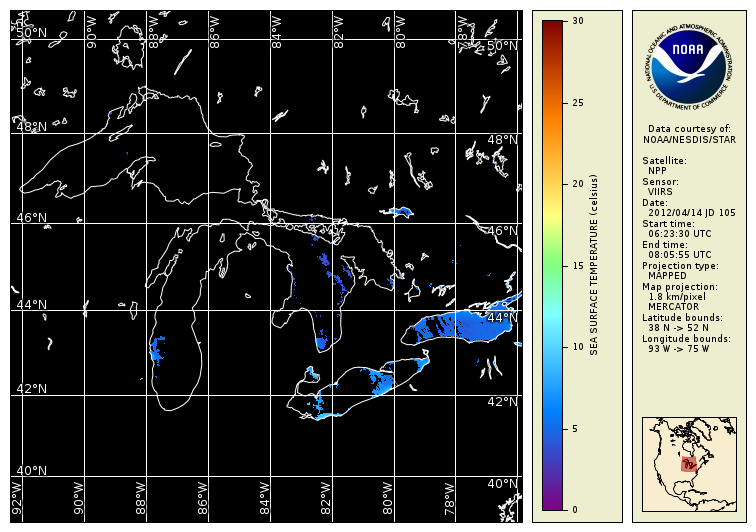Screen dimensions: 756x532
Task: Click the NOAA circular logo
Action: click(688, 67)
